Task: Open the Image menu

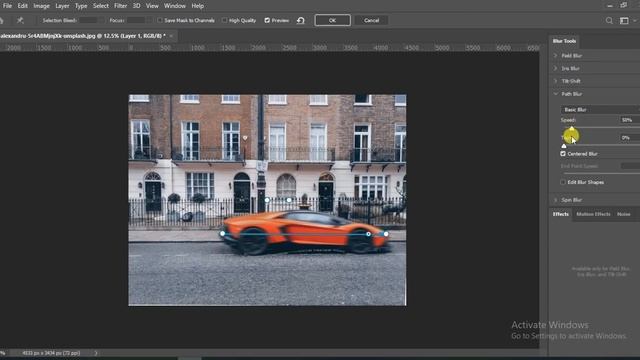Action: [41, 6]
